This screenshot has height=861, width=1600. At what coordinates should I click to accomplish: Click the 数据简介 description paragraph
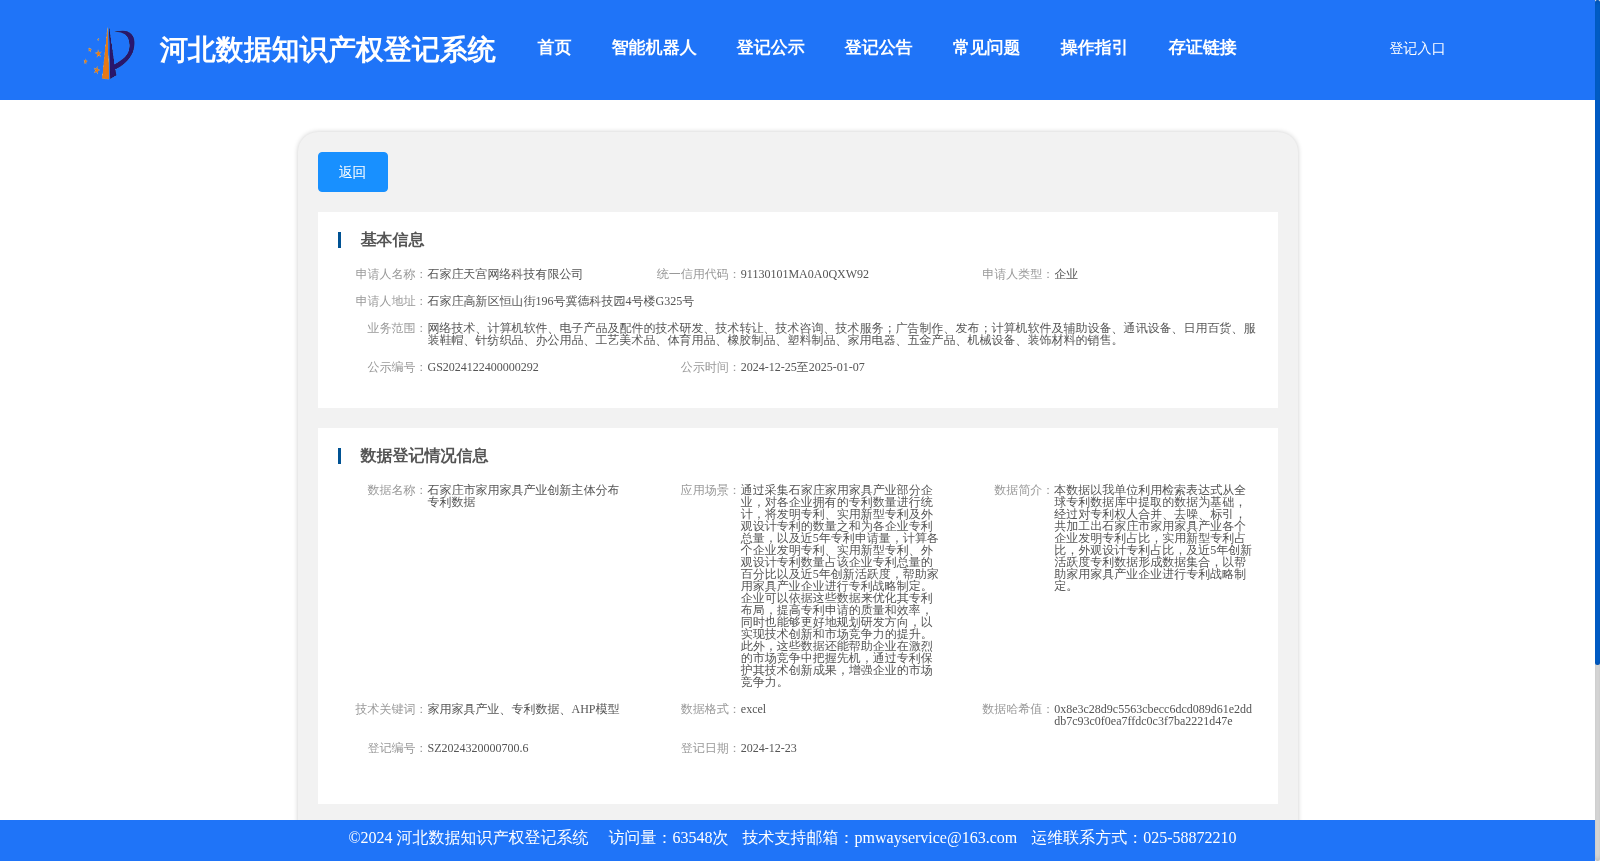click(1153, 538)
